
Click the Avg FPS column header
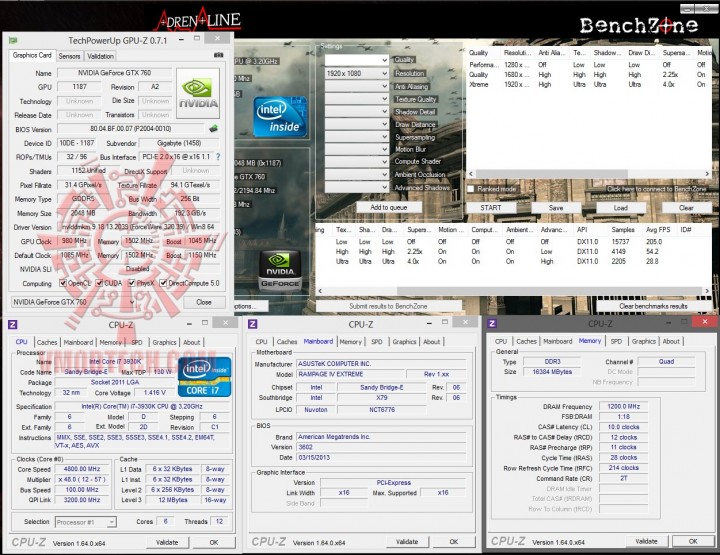(658, 230)
